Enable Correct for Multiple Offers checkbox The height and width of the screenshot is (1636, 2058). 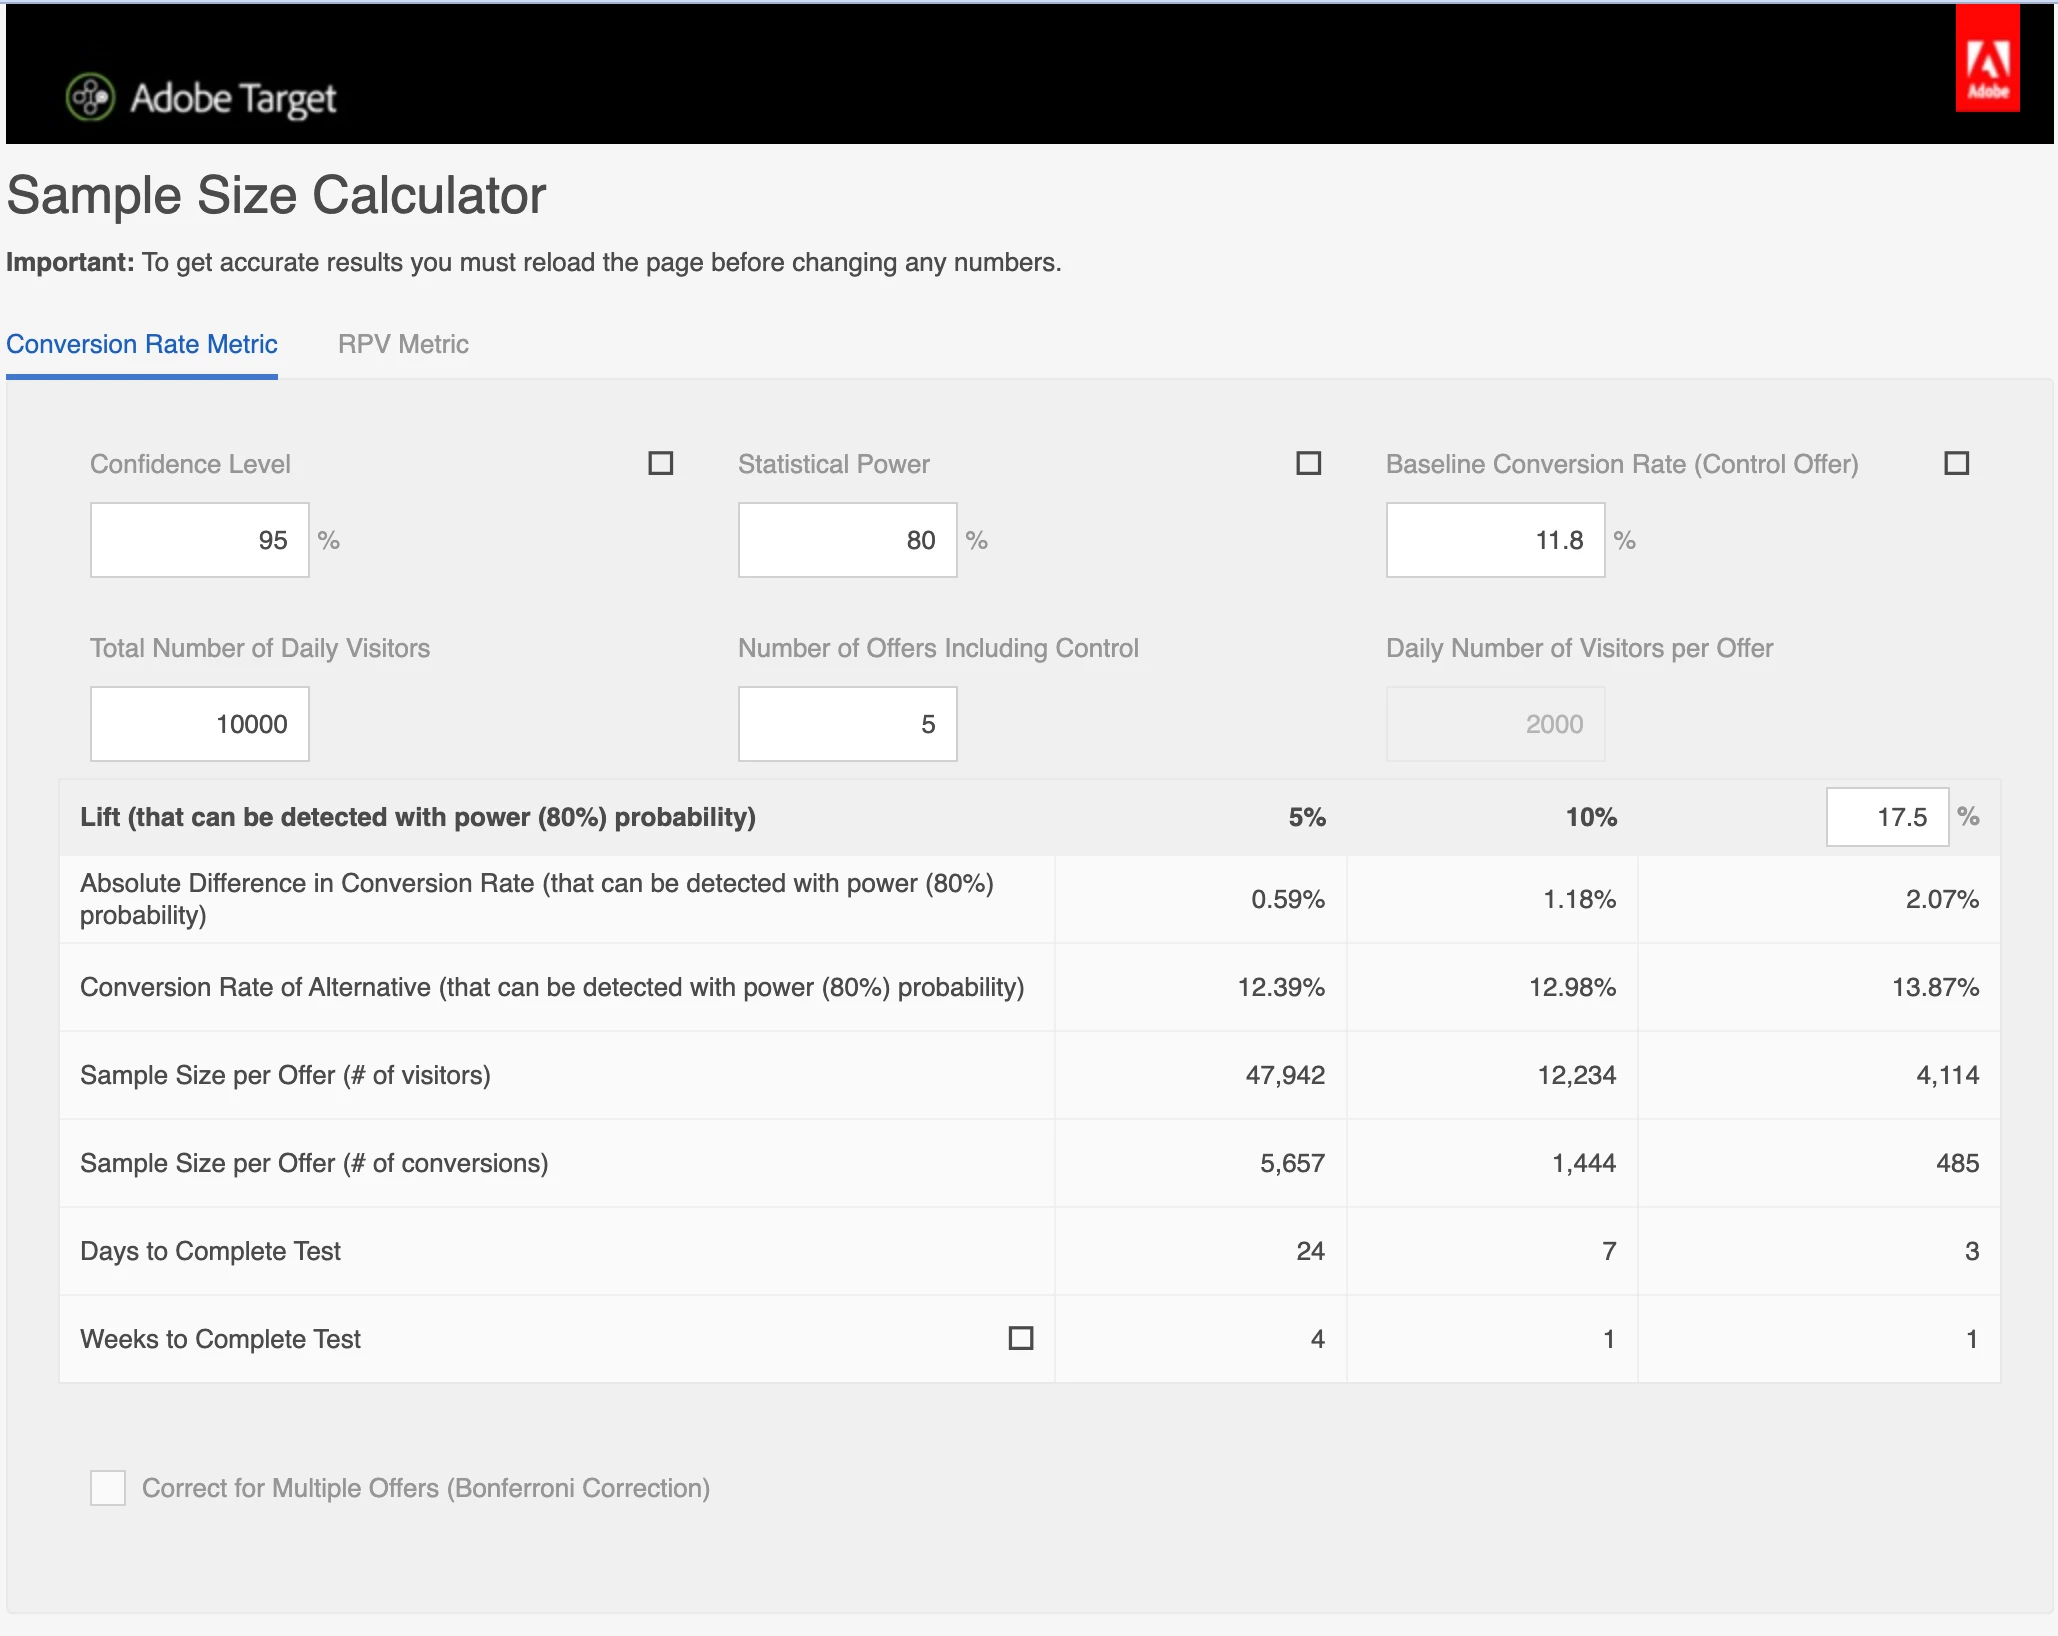pyautogui.click(x=108, y=1488)
